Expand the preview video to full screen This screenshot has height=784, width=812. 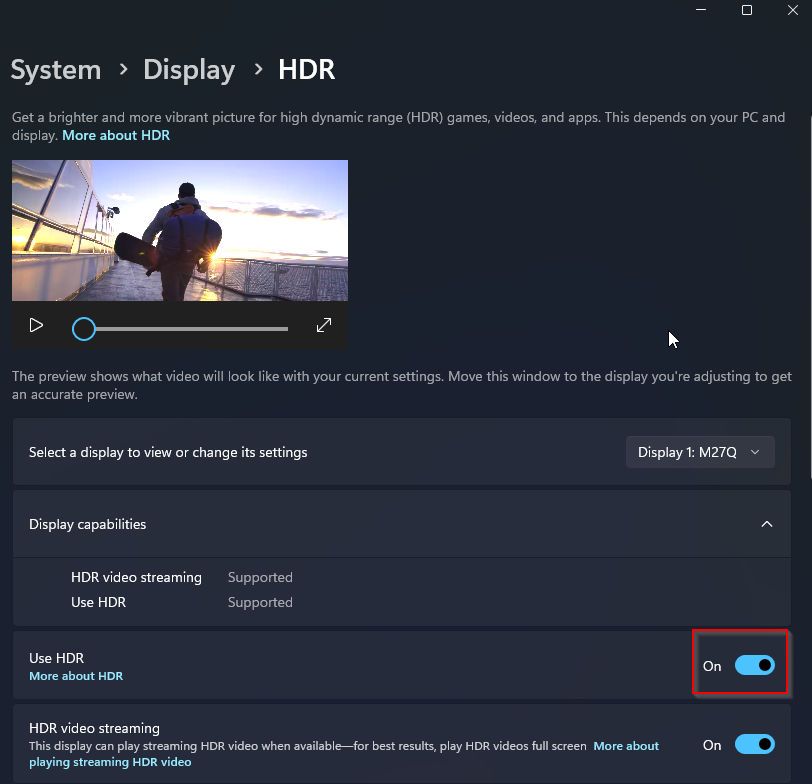tap(323, 326)
